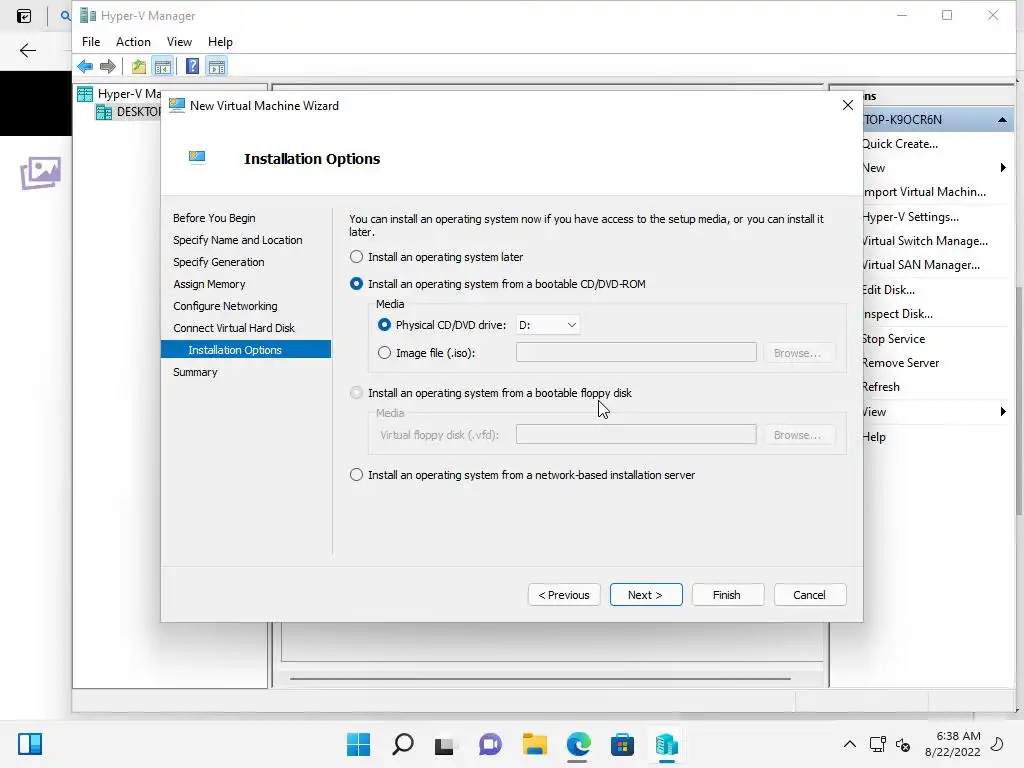Screen dimensions: 1024x768
Task: Click the Forward arrow toolbar icon in Hyper-V Manager
Action: point(108,66)
